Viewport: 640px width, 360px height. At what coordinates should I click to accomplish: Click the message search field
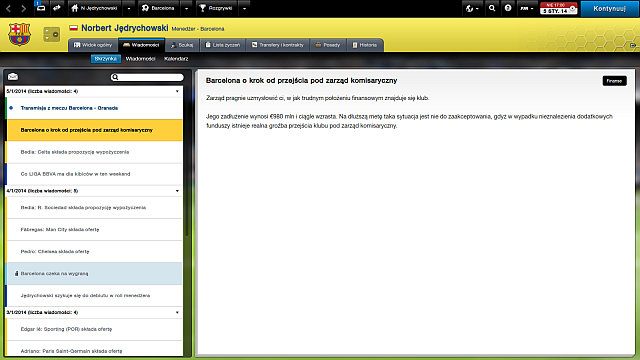pyautogui.click(x=147, y=77)
